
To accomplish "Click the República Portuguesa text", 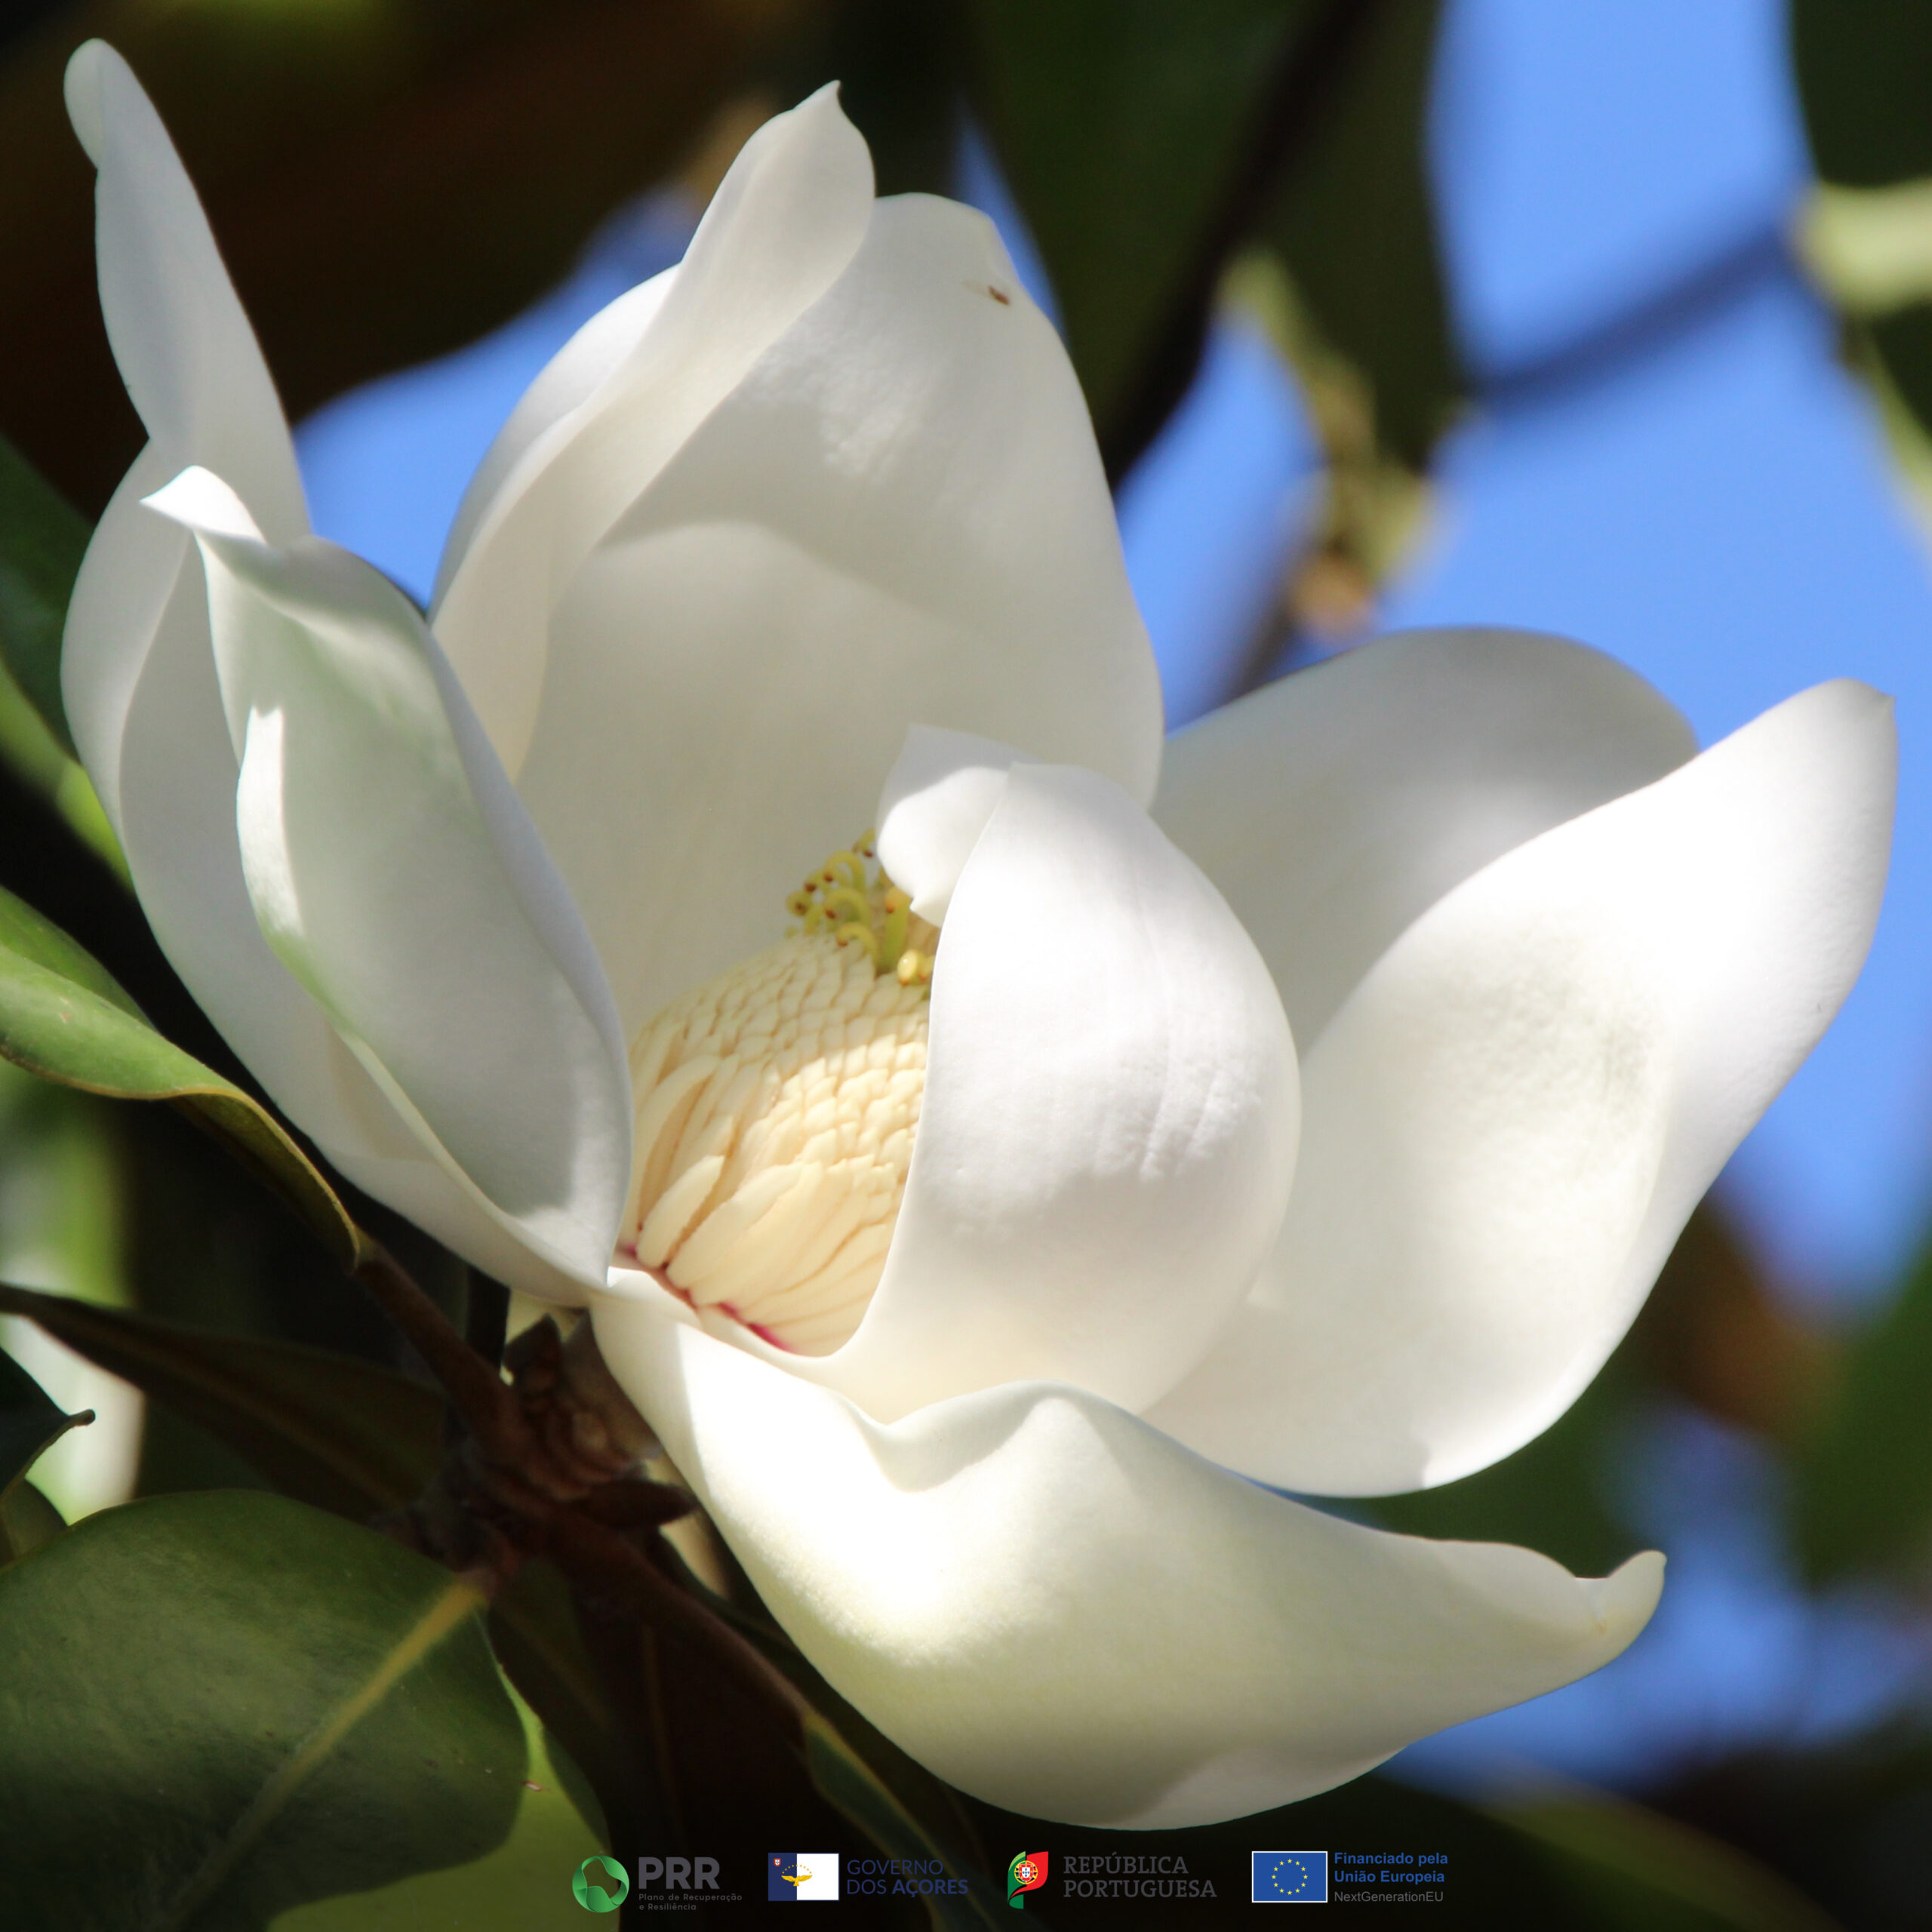I will pos(1139,1877).
